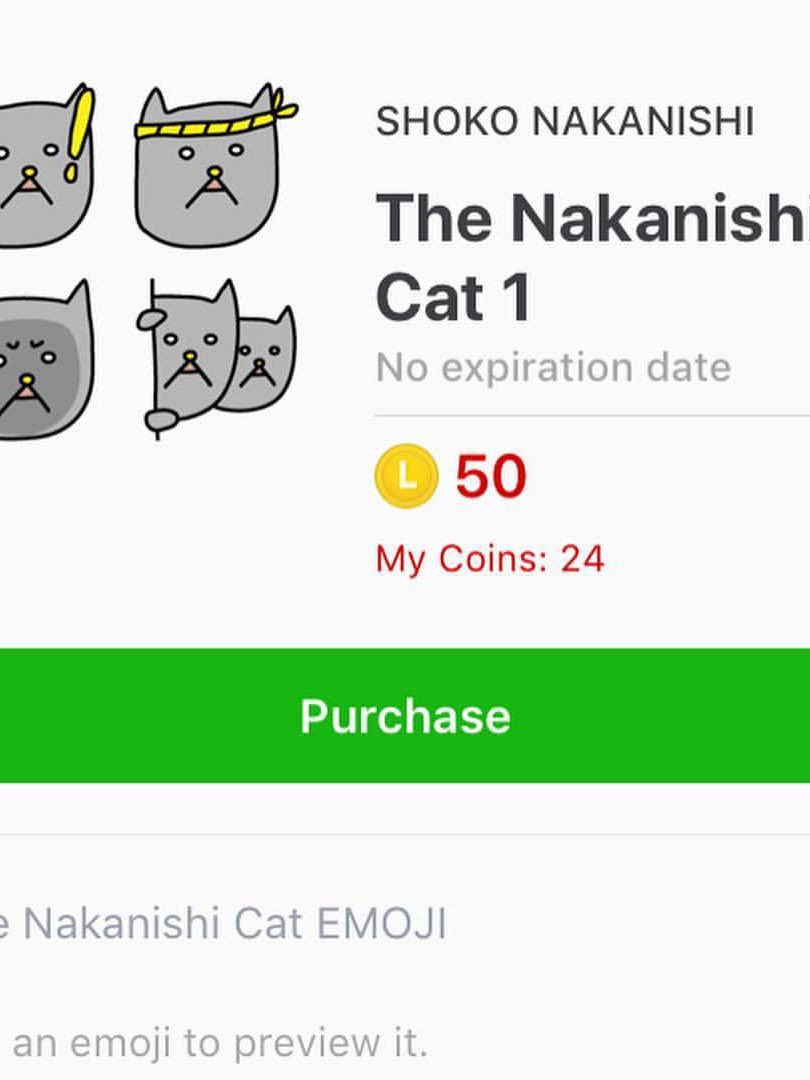810x1080 pixels.
Task: Click the price of 50 coins
Action: 490,476
